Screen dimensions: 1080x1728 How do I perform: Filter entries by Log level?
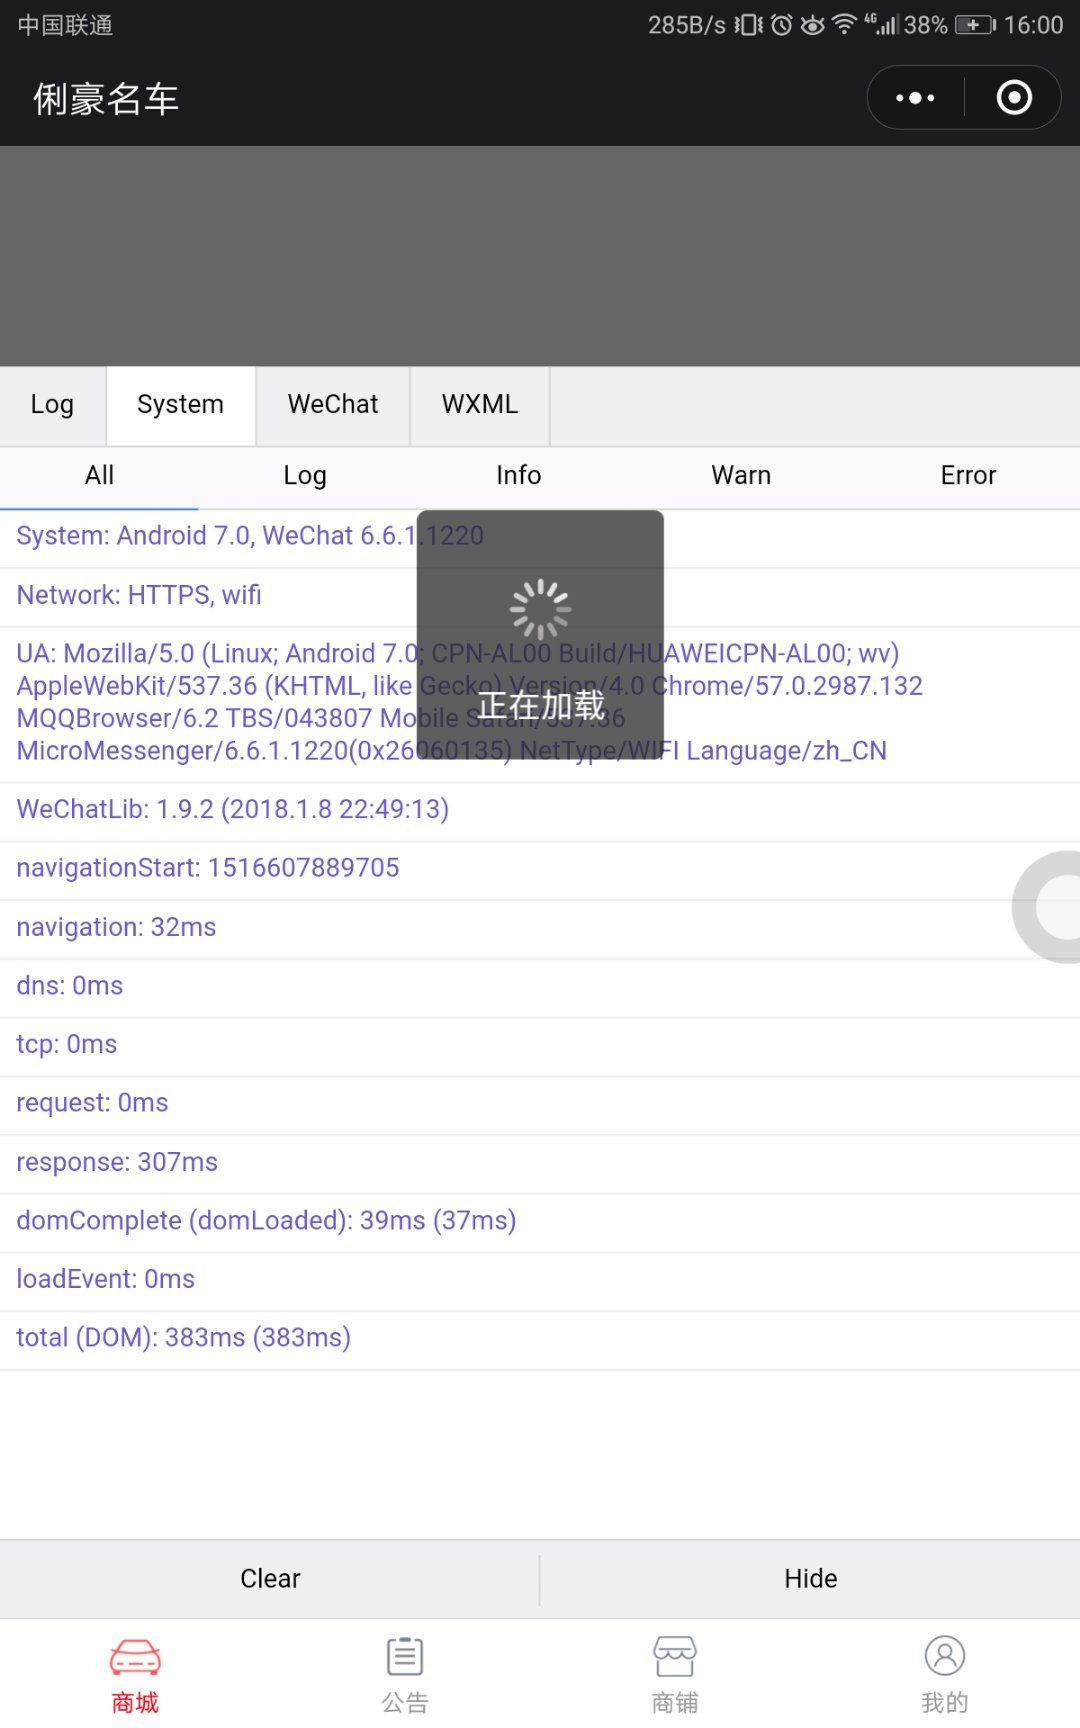(x=305, y=476)
